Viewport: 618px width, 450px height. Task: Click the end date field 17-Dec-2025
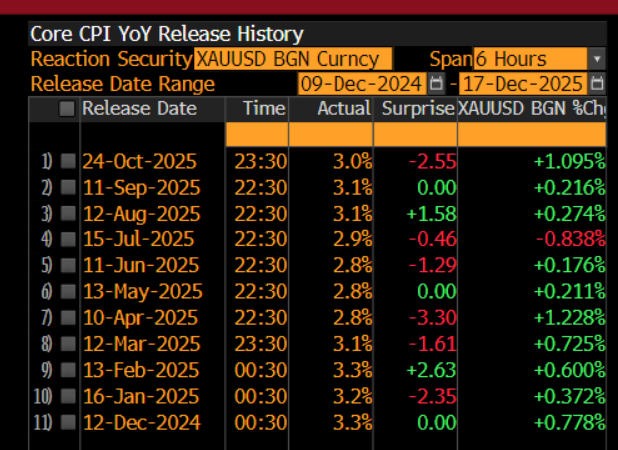click(523, 83)
